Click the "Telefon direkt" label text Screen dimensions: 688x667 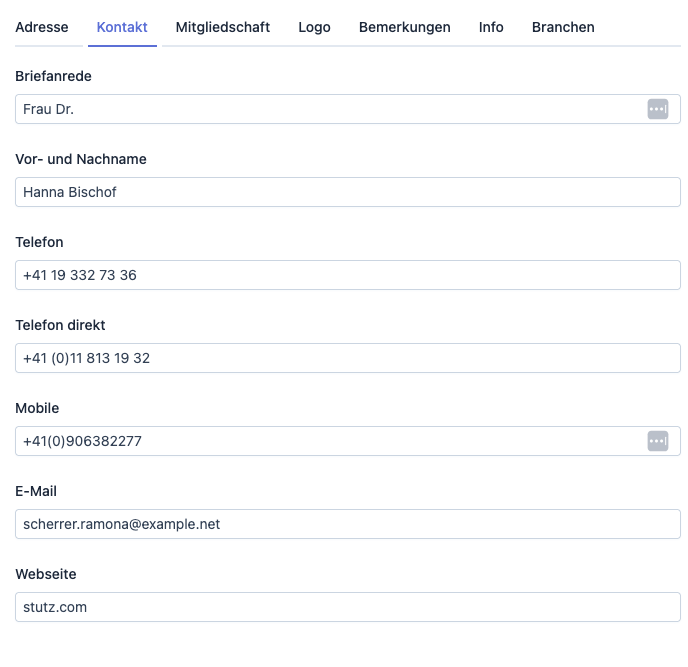click(x=60, y=325)
